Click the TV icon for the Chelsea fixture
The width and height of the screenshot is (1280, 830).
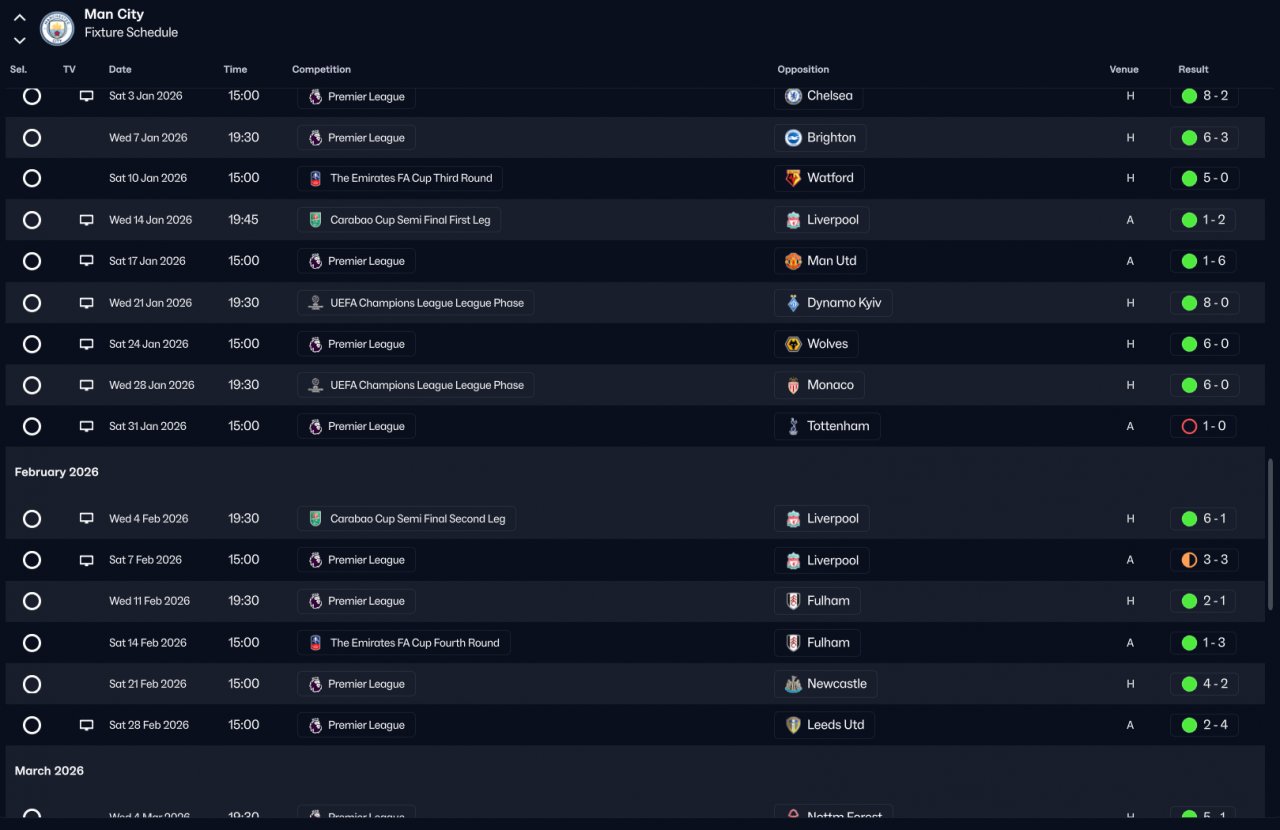tap(87, 96)
